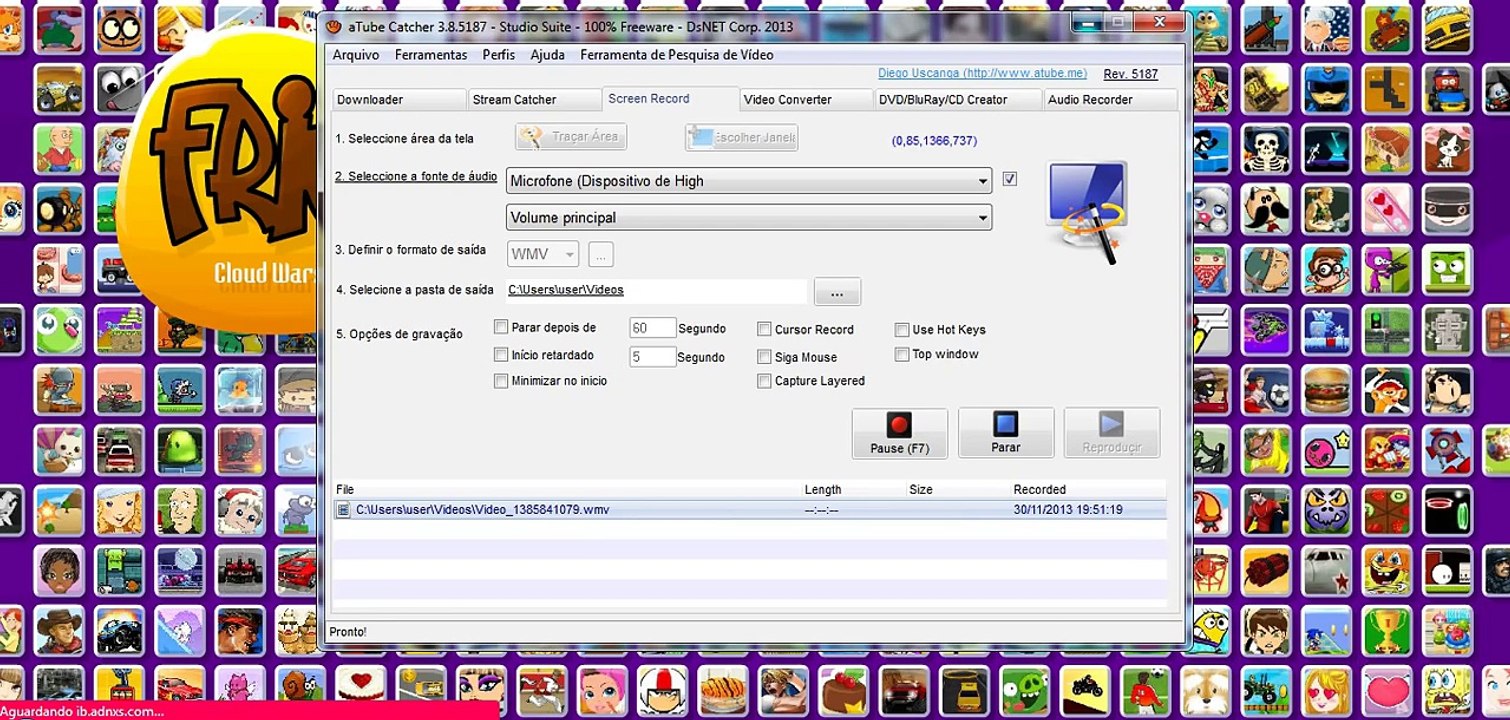Open the sheep with Santa hat game
Viewport: 1510px width, 720px height.
(241, 510)
